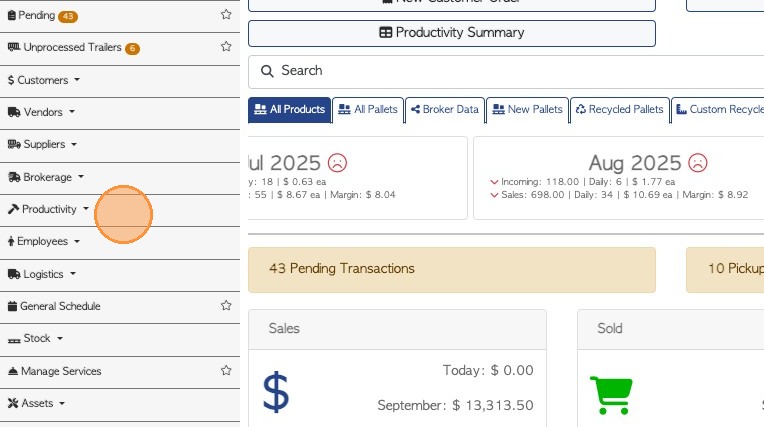
Task: Expand the Vendors dropdown menu
Action: 42,112
